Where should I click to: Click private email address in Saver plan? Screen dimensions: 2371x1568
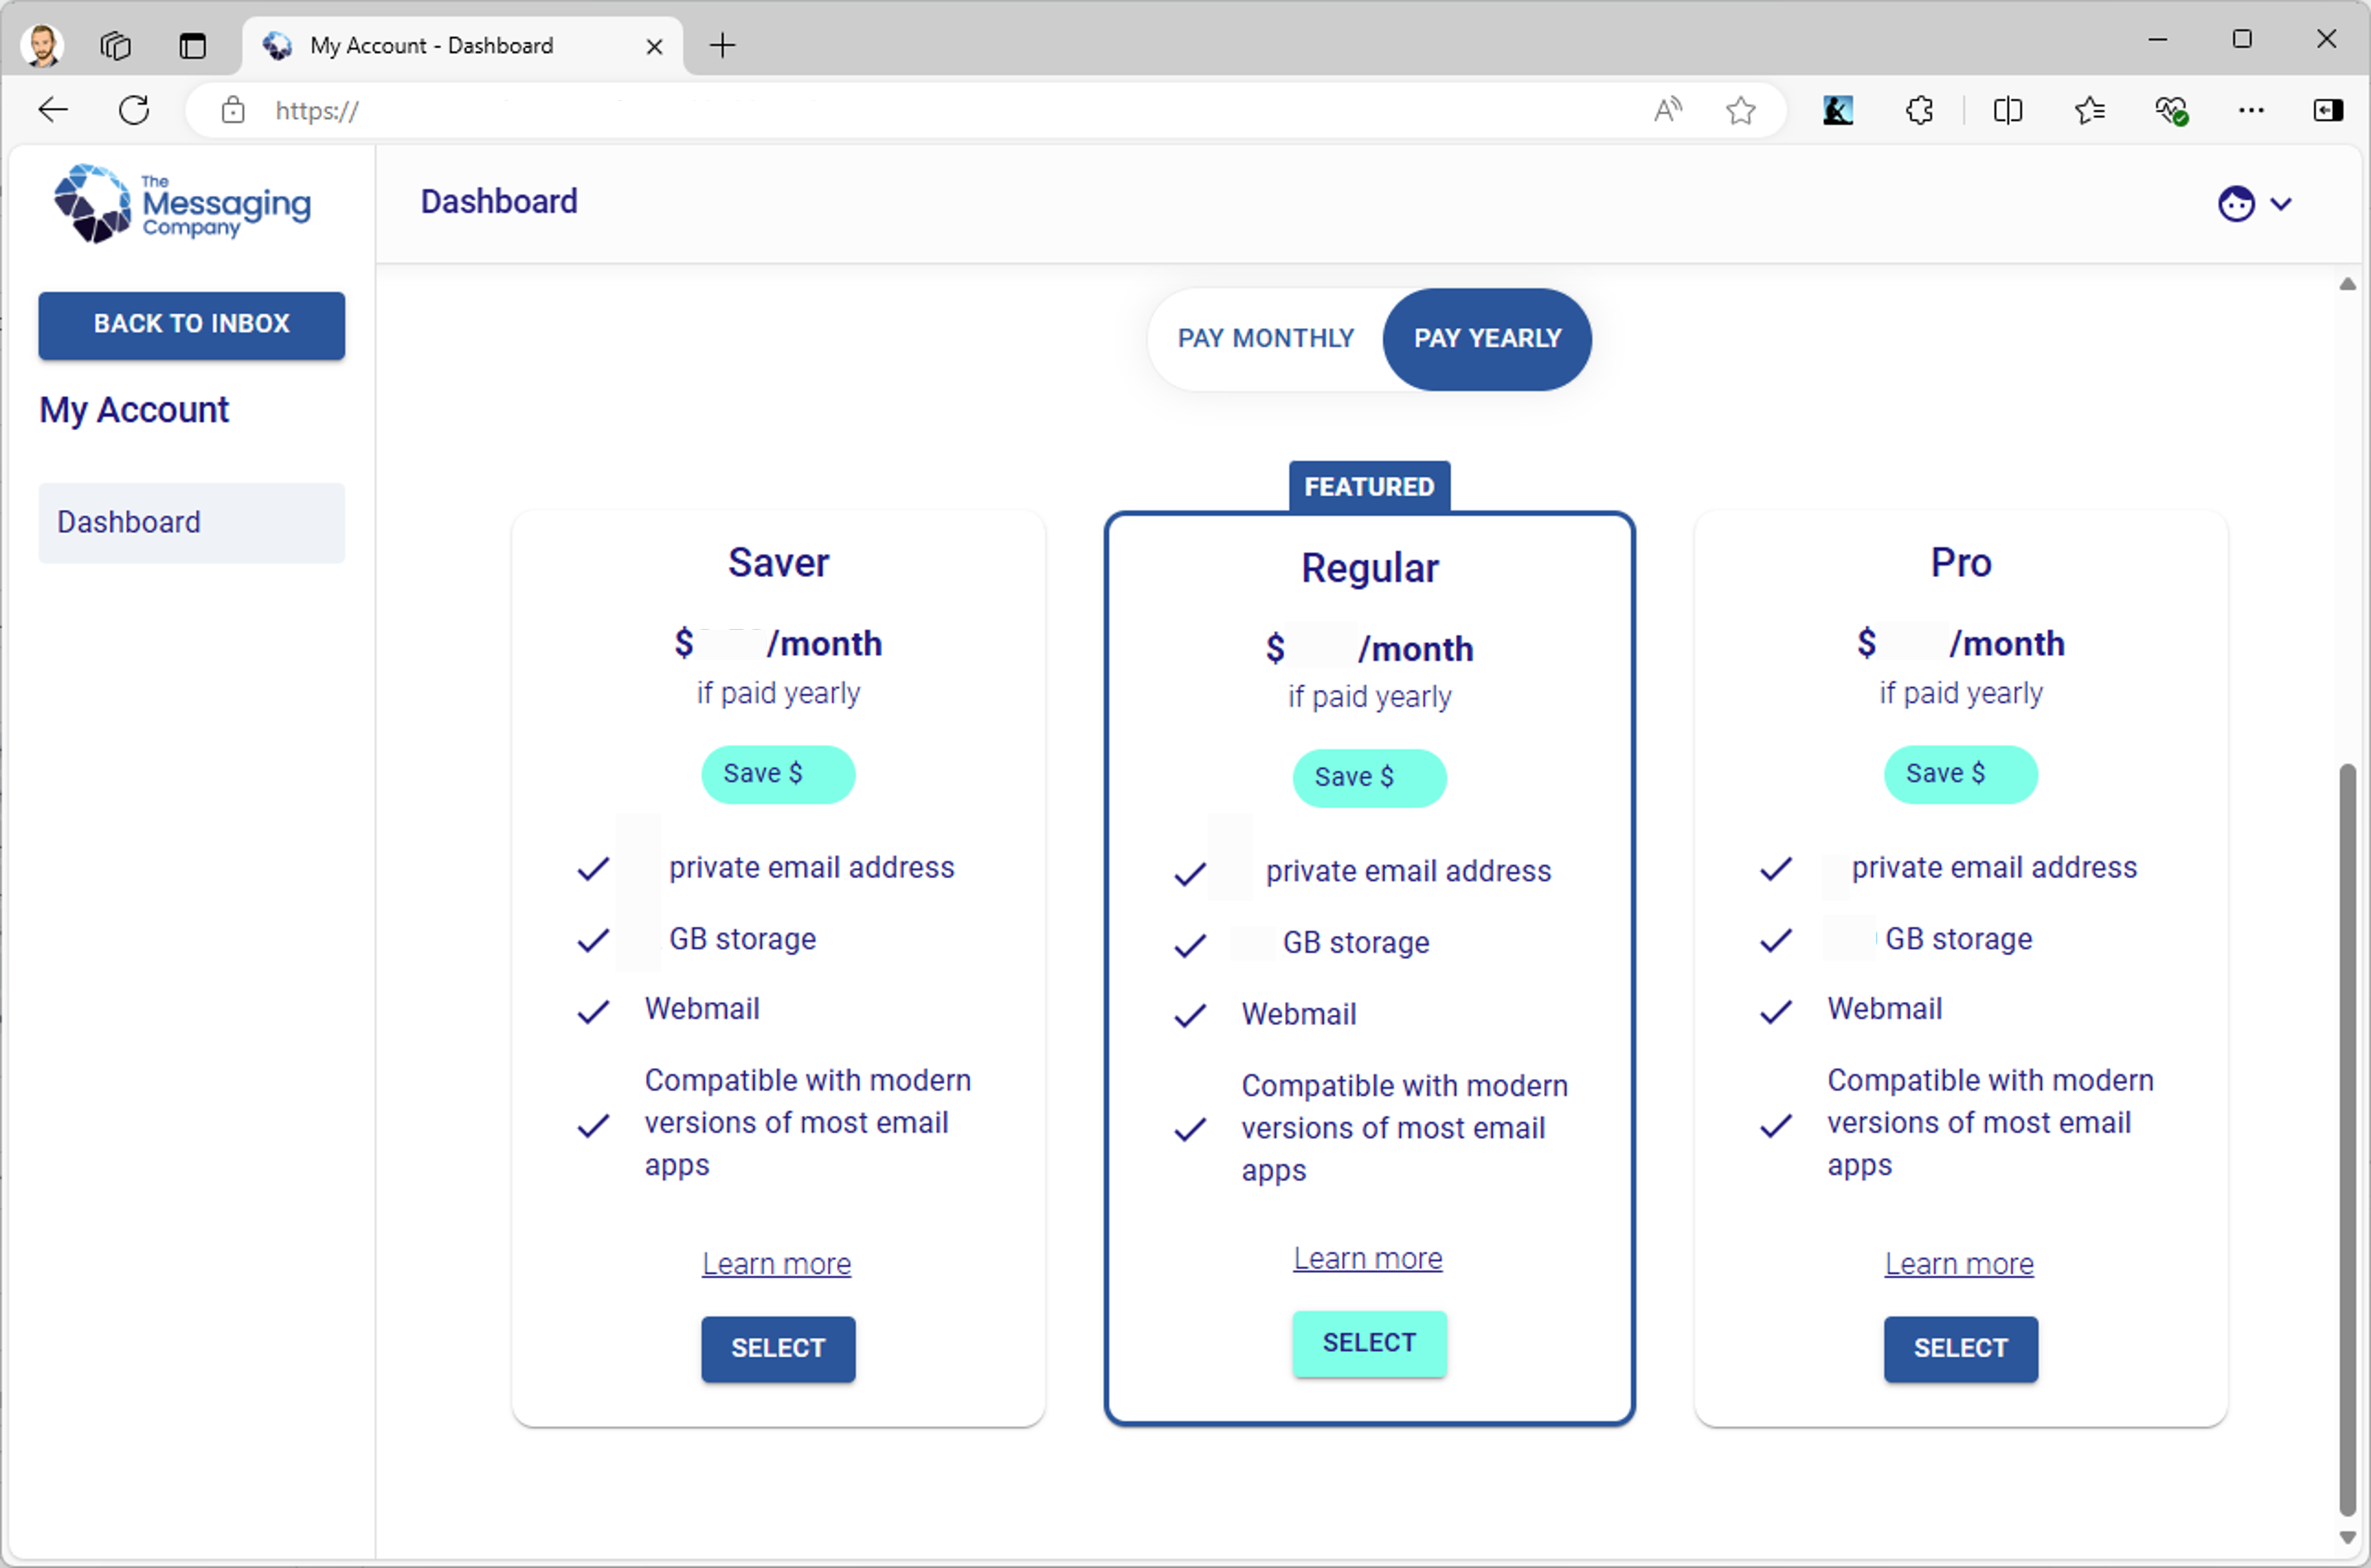(811, 868)
